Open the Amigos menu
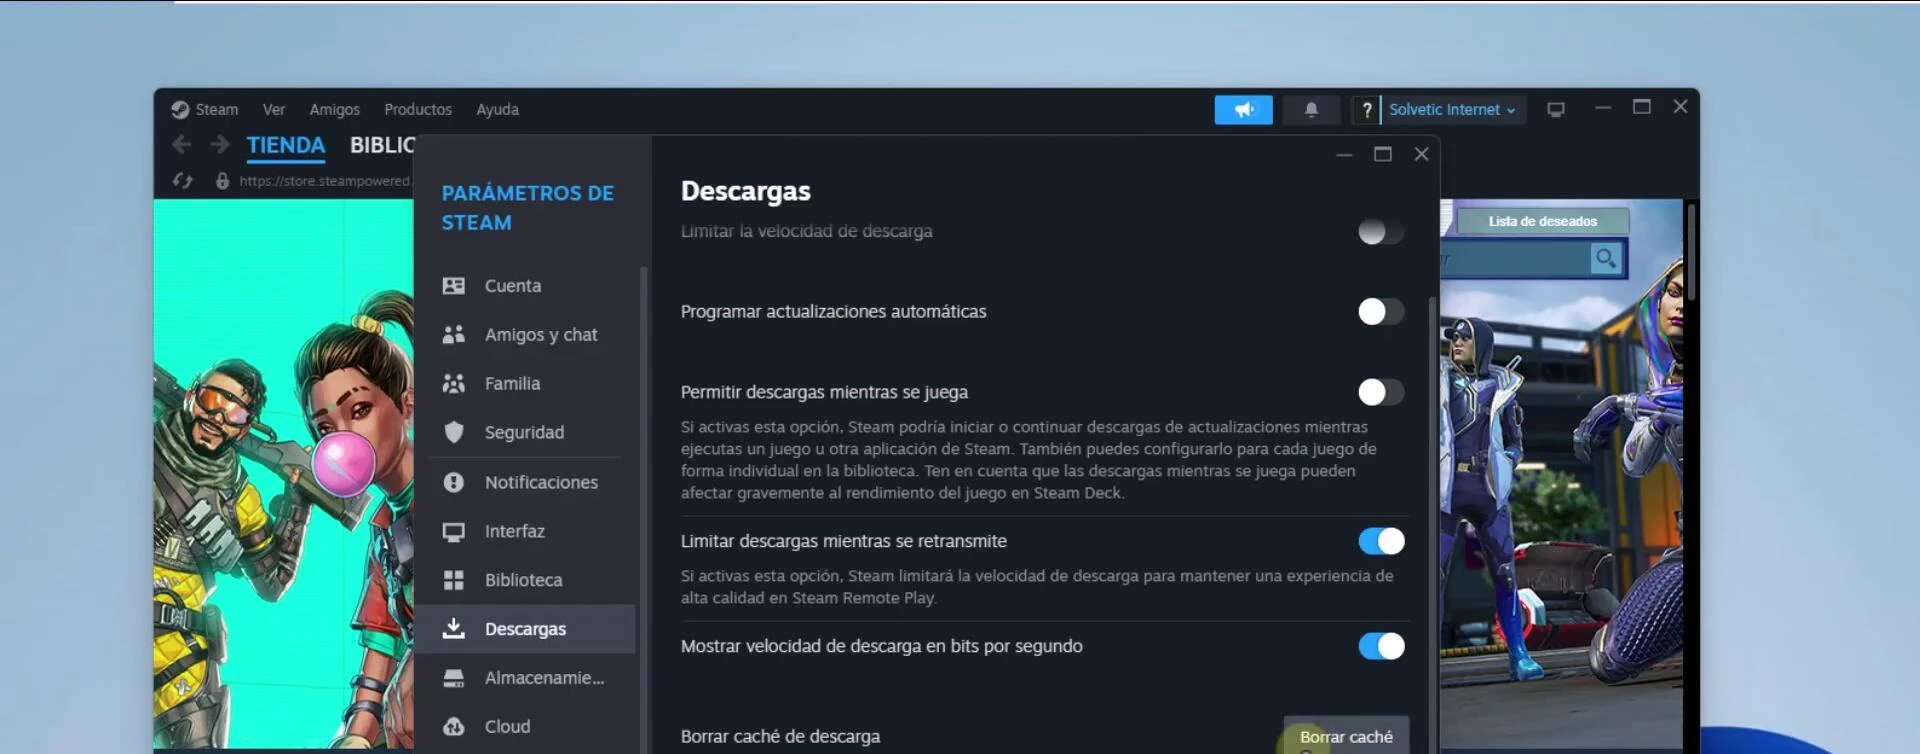 [x=334, y=110]
